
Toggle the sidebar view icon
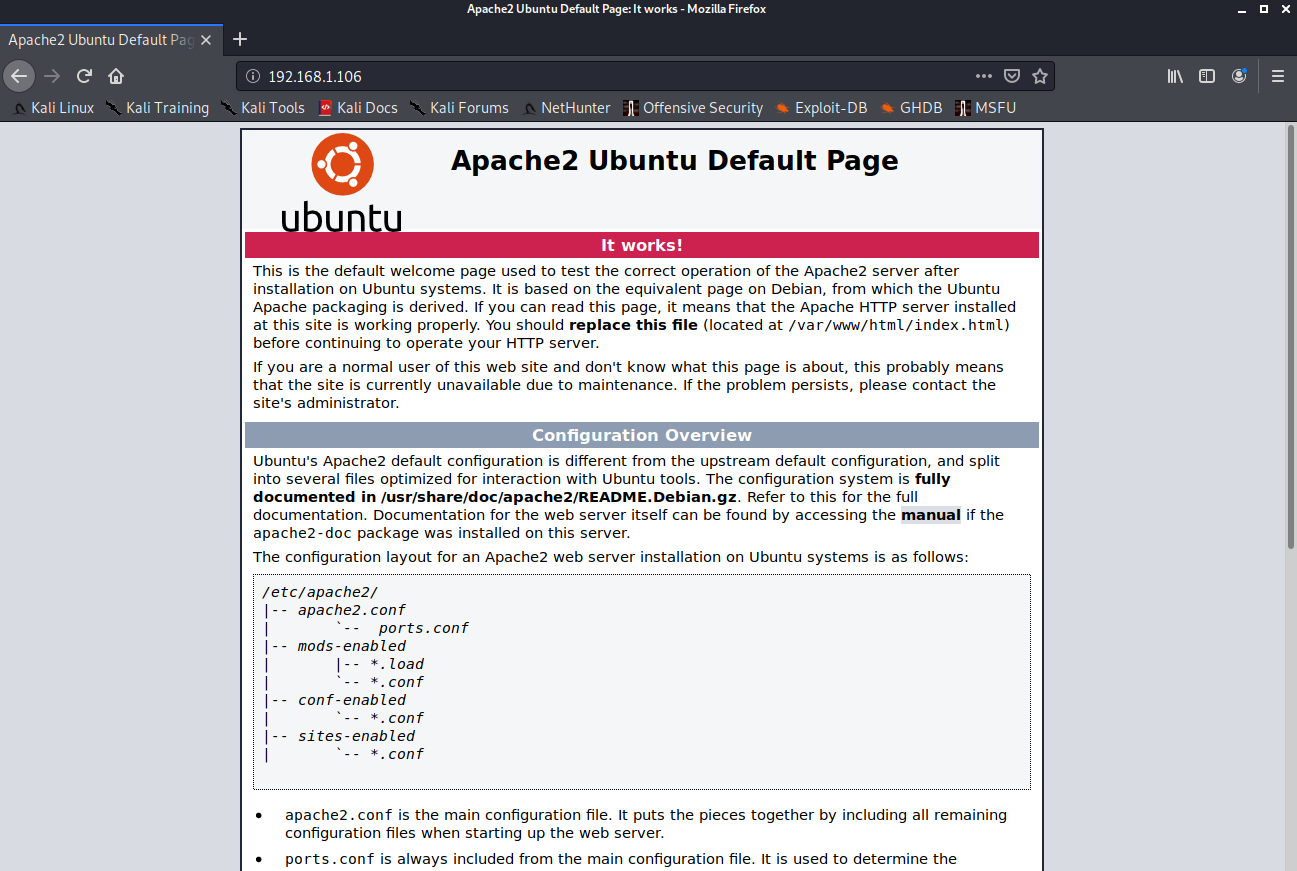(1207, 76)
